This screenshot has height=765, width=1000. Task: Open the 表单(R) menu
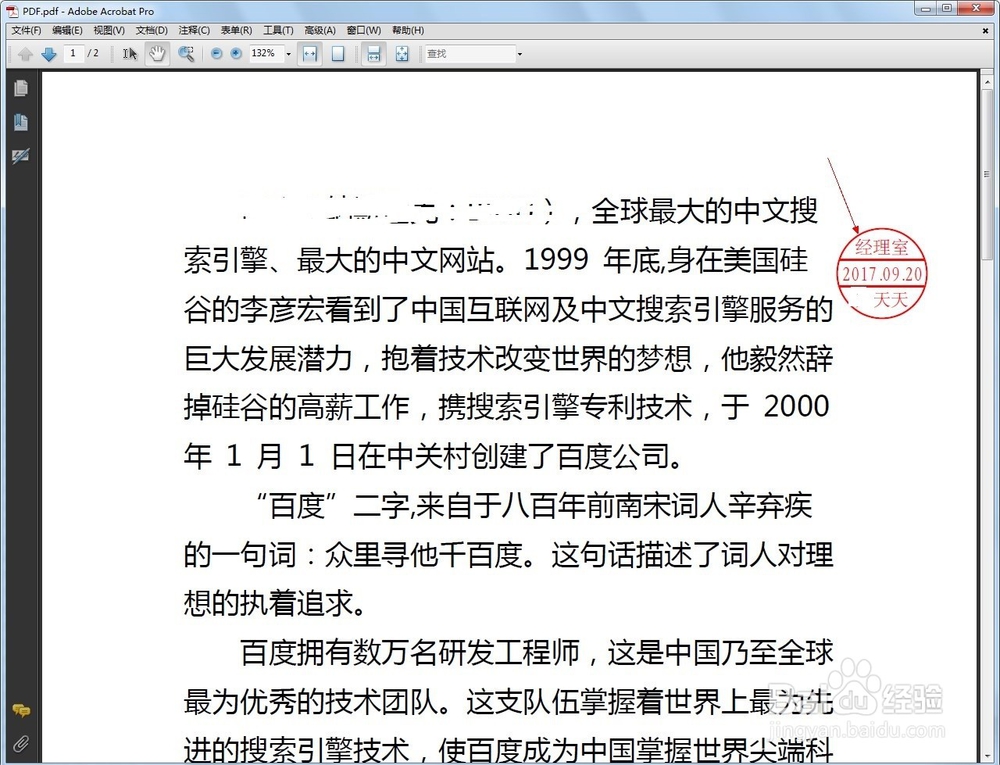click(236, 30)
